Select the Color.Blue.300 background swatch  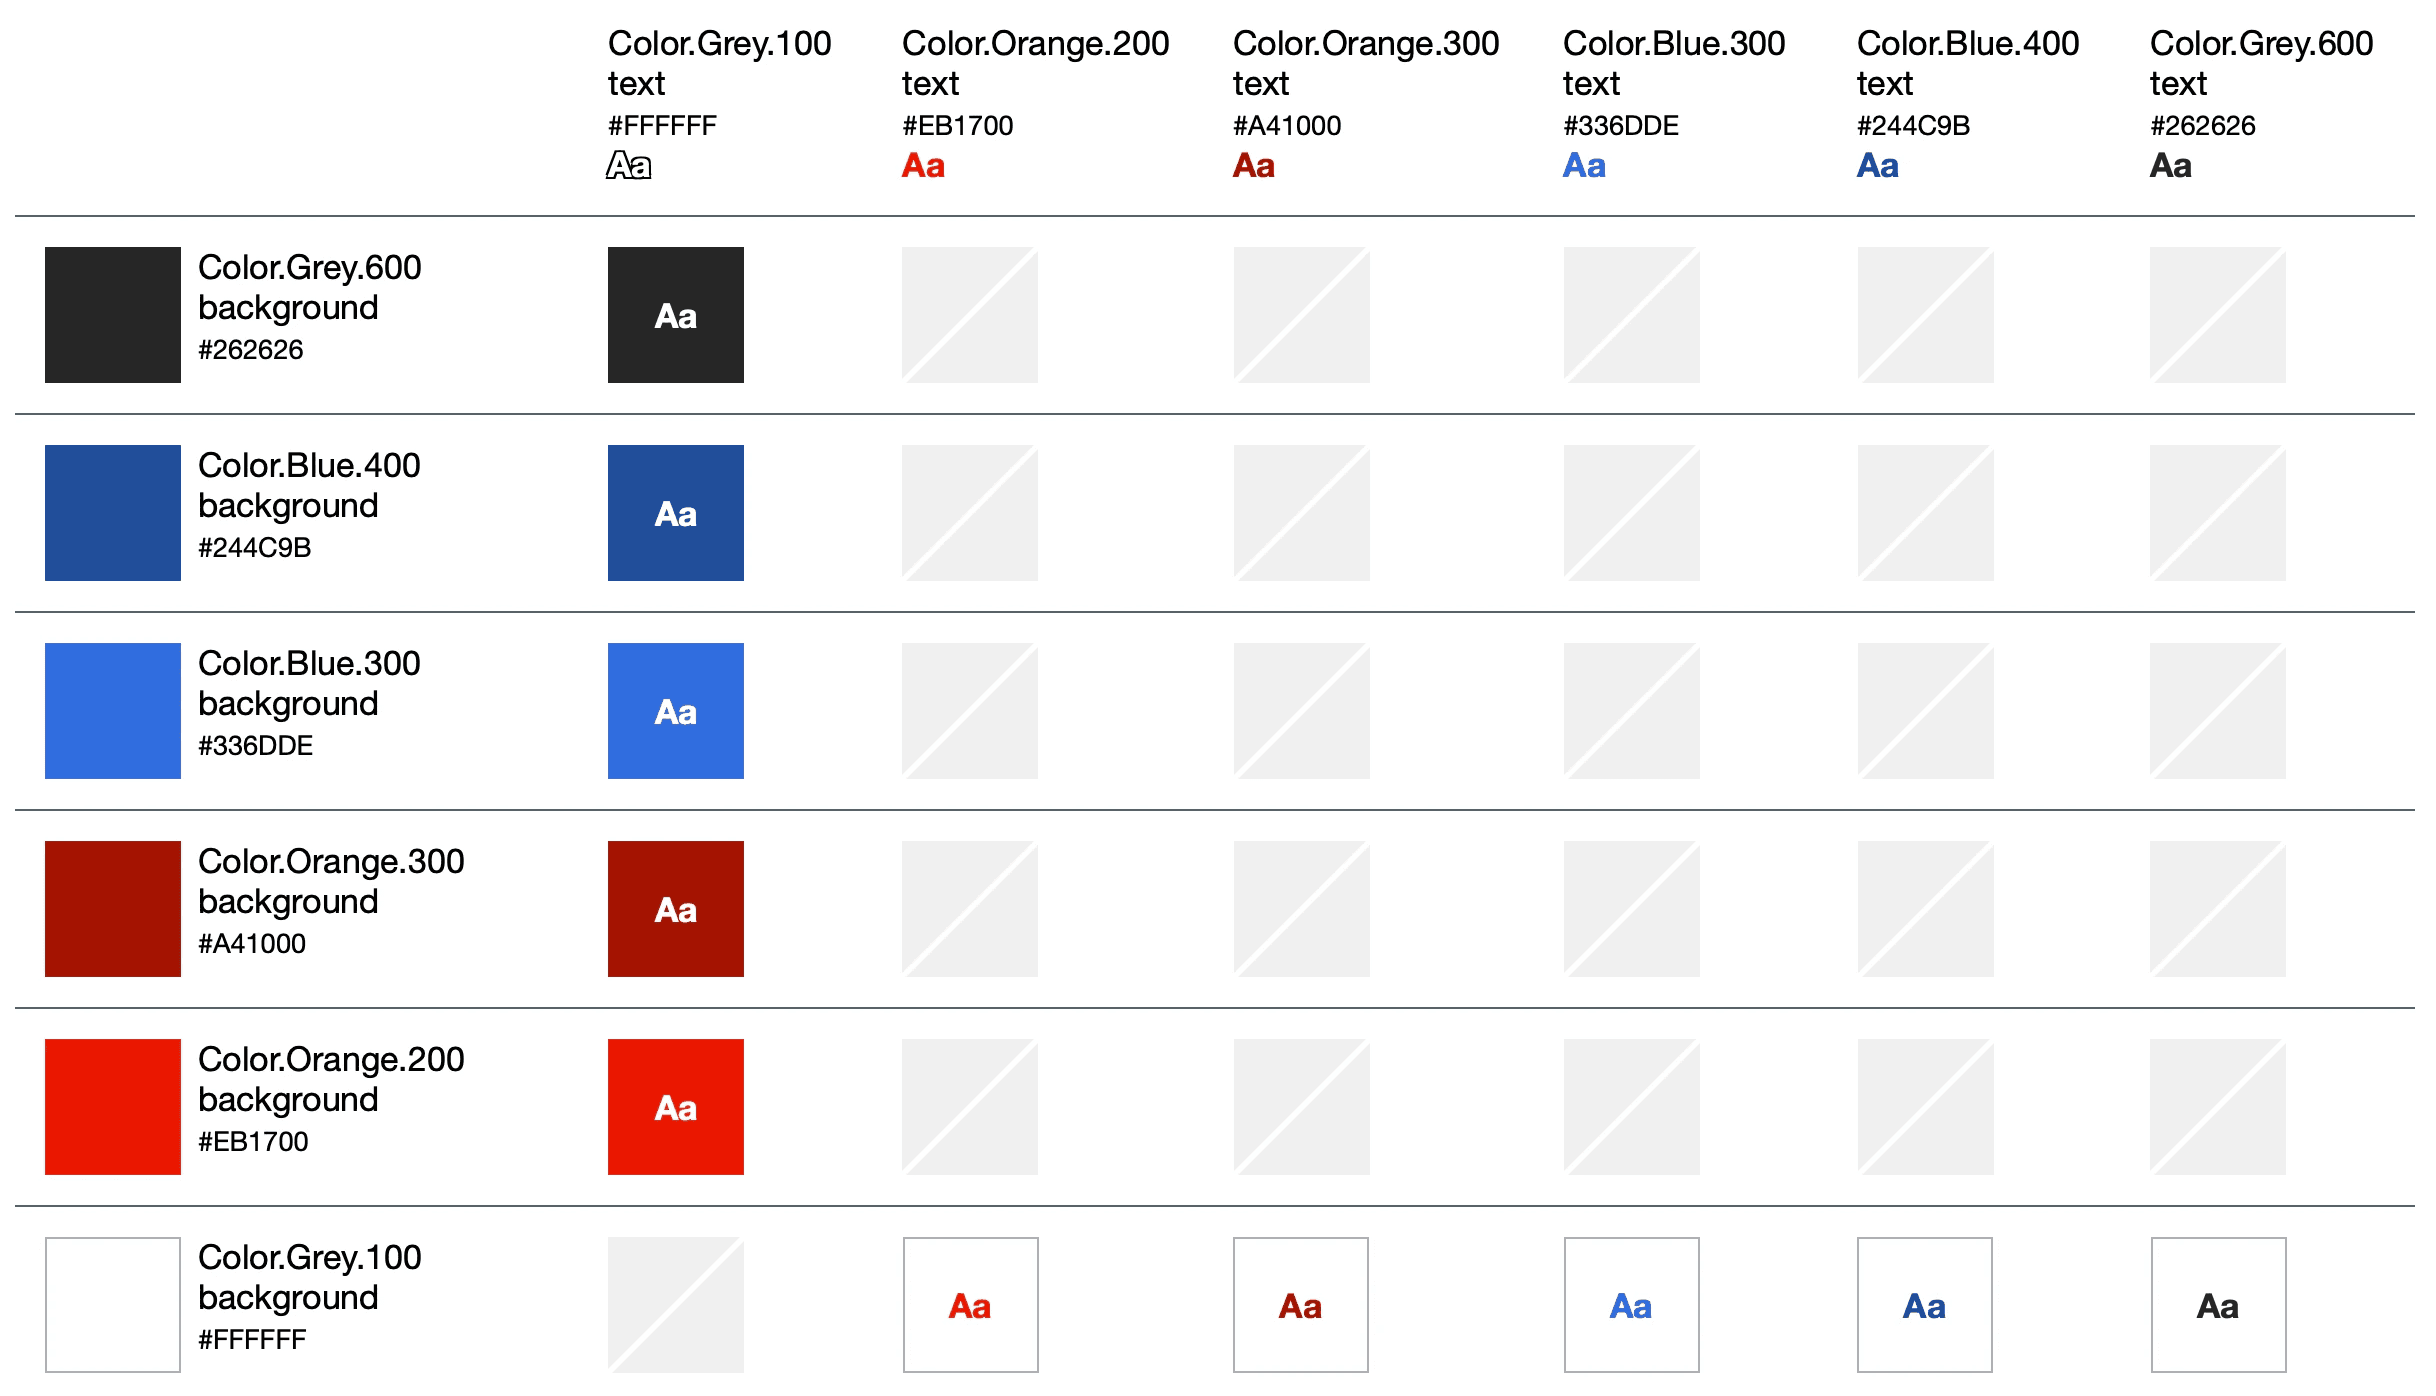pyautogui.click(x=112, y=710)
